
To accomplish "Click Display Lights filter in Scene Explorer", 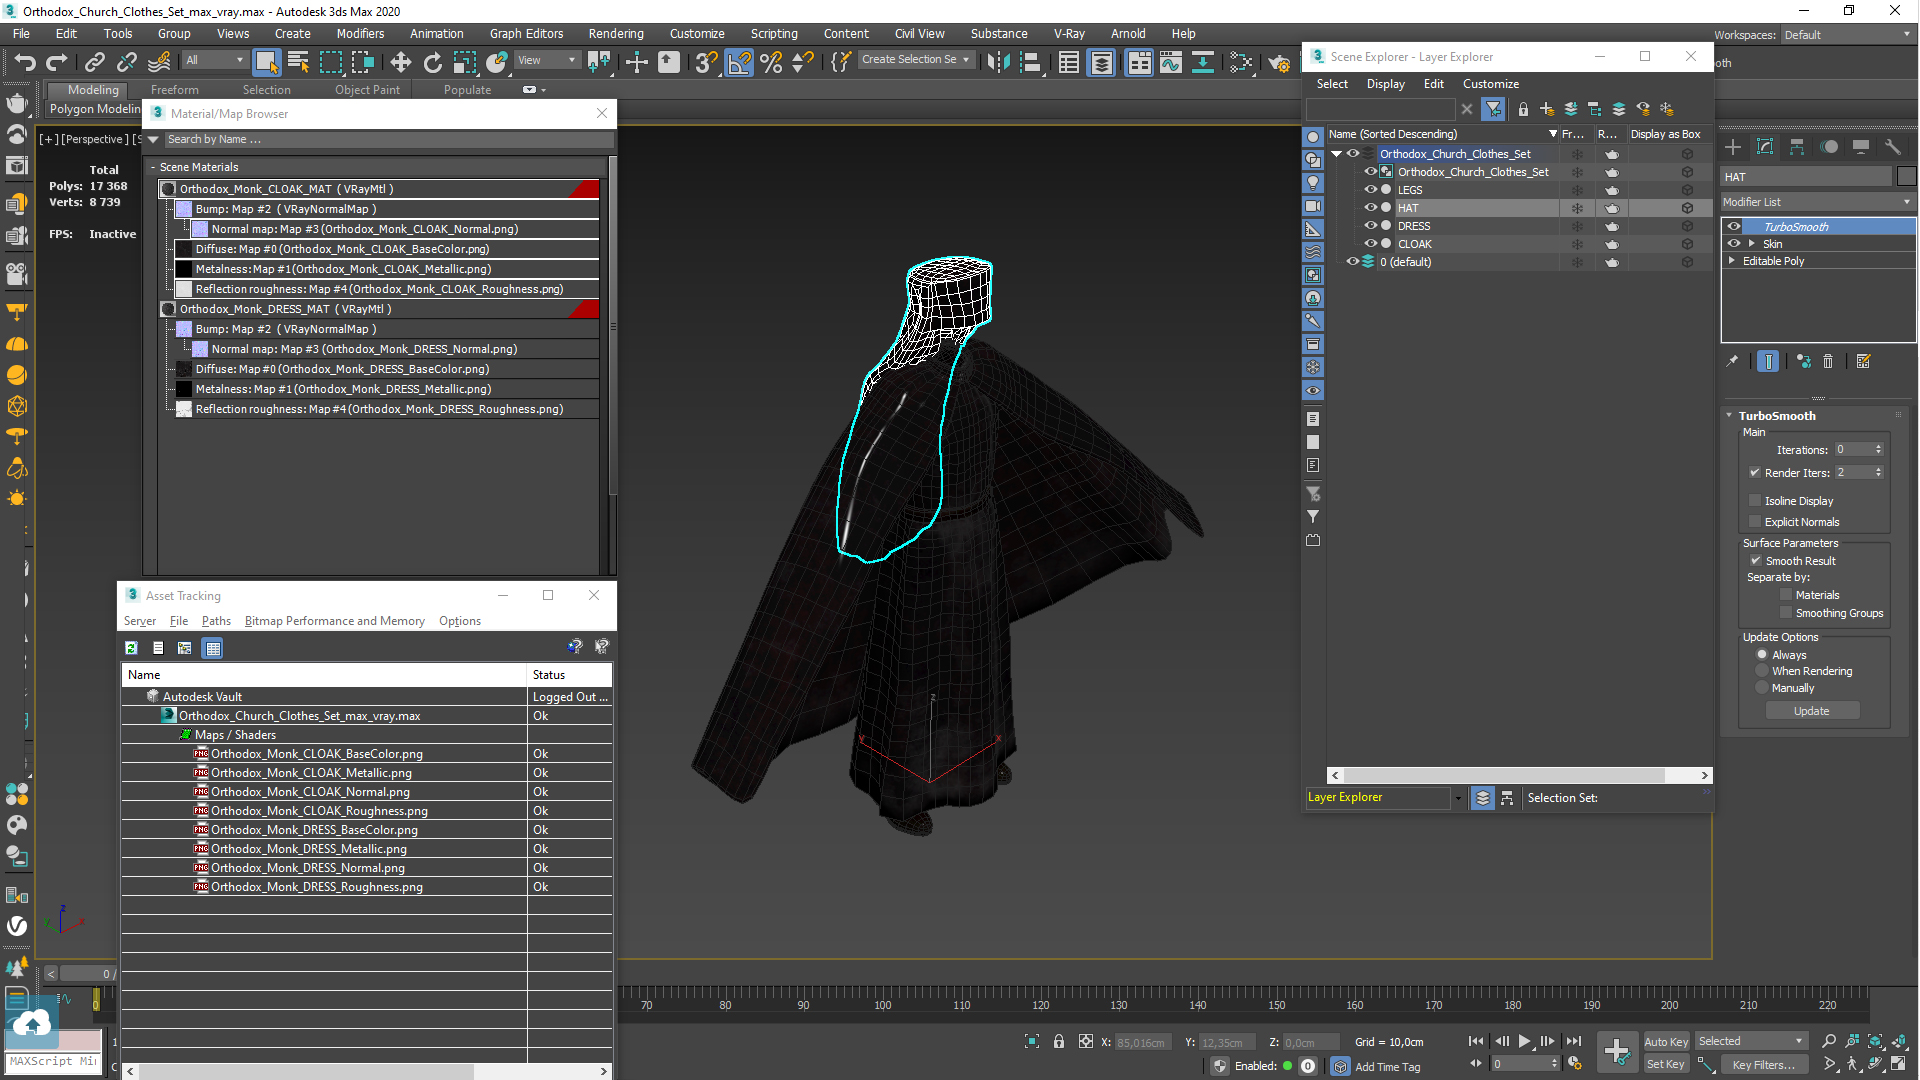I will tap(1313, 183).
